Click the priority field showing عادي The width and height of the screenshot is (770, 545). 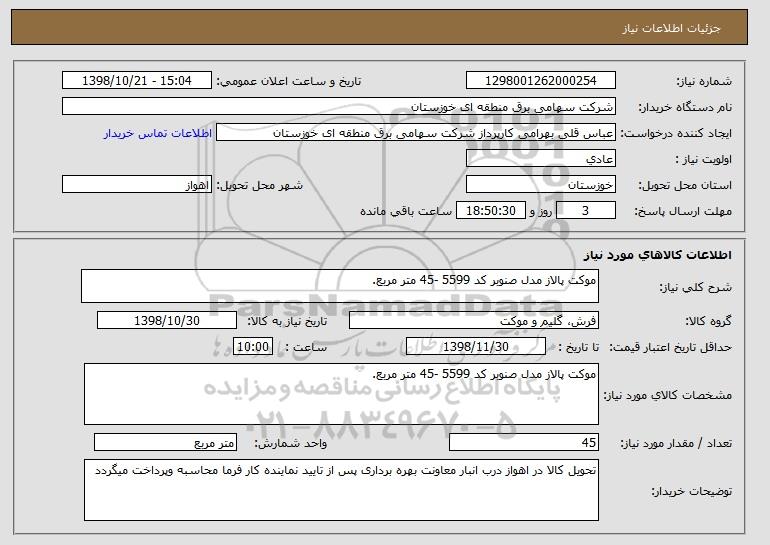[x=541, y=159]
